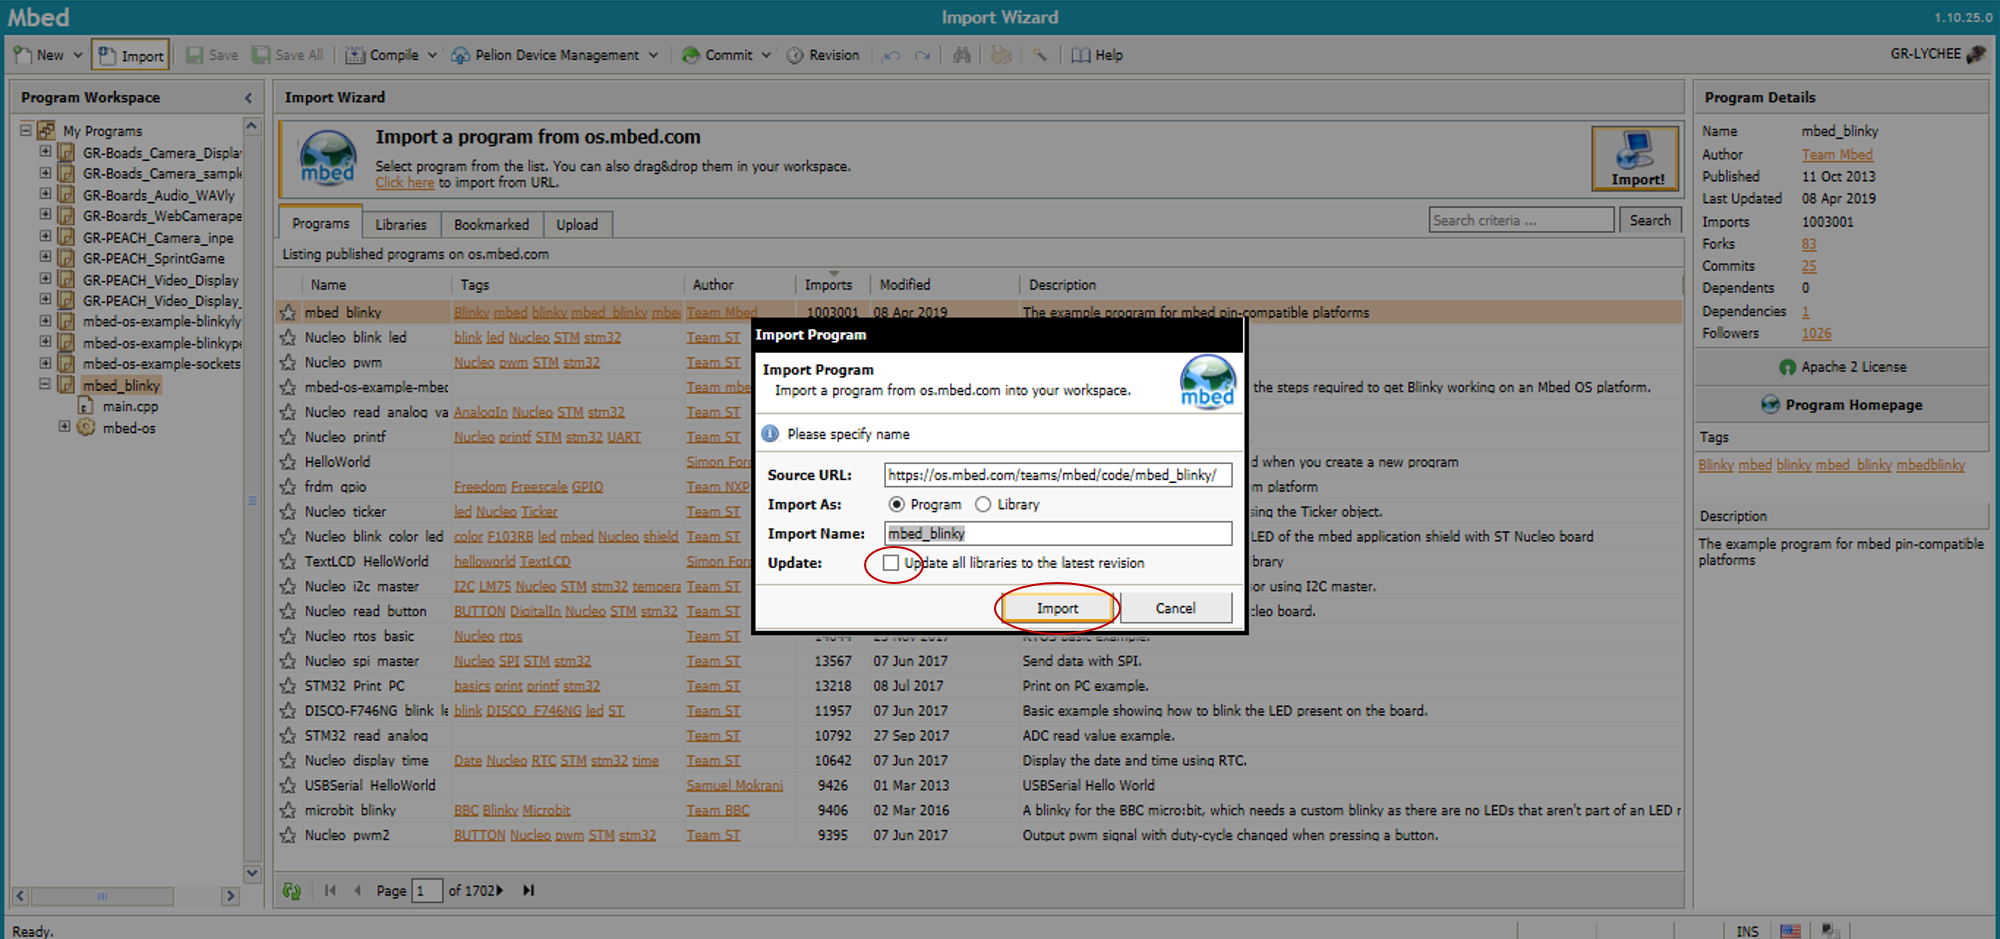Collapse the mbed_blinky tree node
The height and width of the screenshot is (939, 2000).
(45, 384)
